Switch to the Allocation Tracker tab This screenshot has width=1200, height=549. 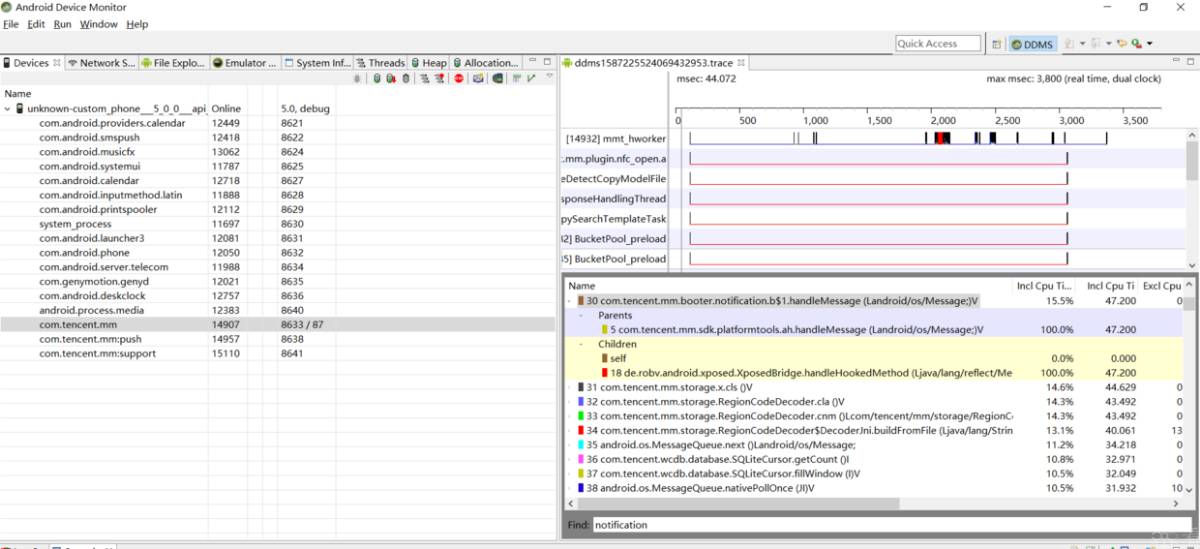486,62
